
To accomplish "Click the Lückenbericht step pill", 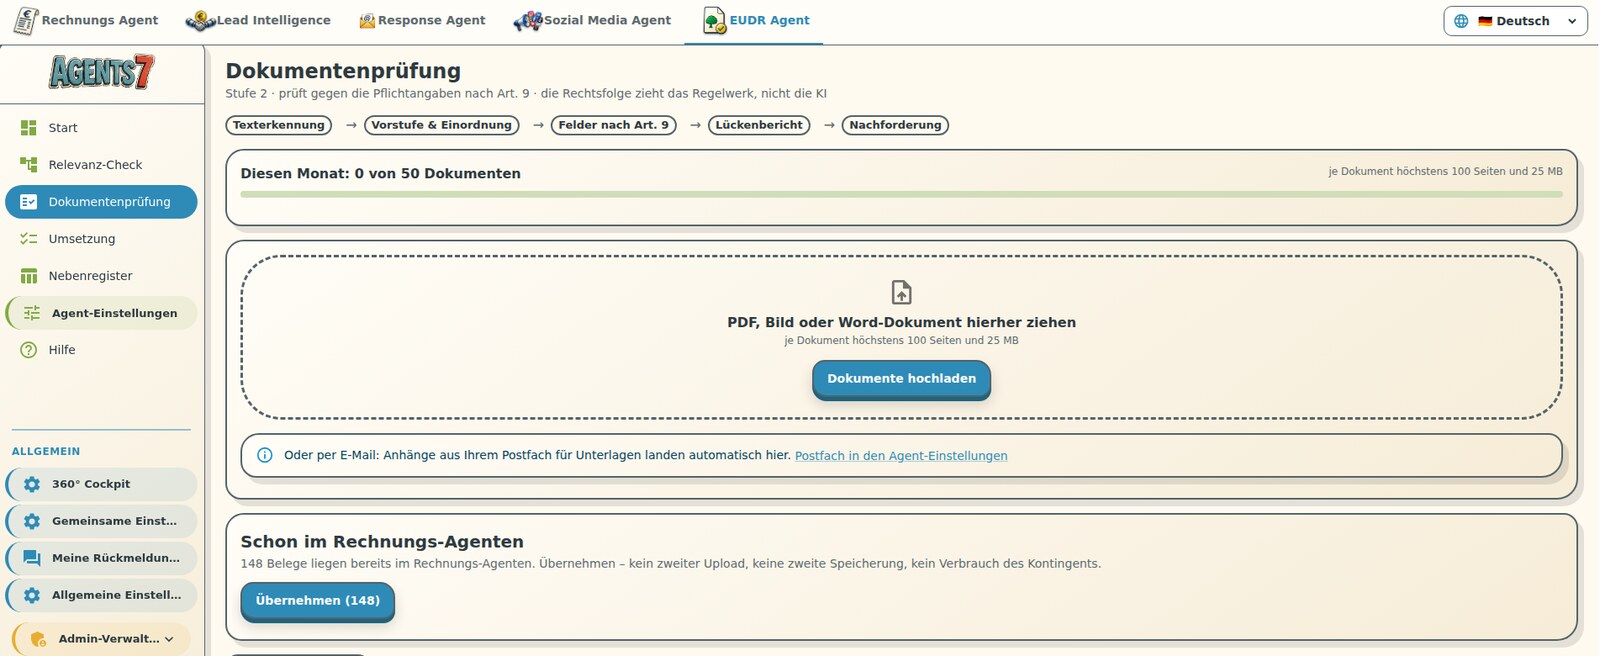I will pos(759,125).
